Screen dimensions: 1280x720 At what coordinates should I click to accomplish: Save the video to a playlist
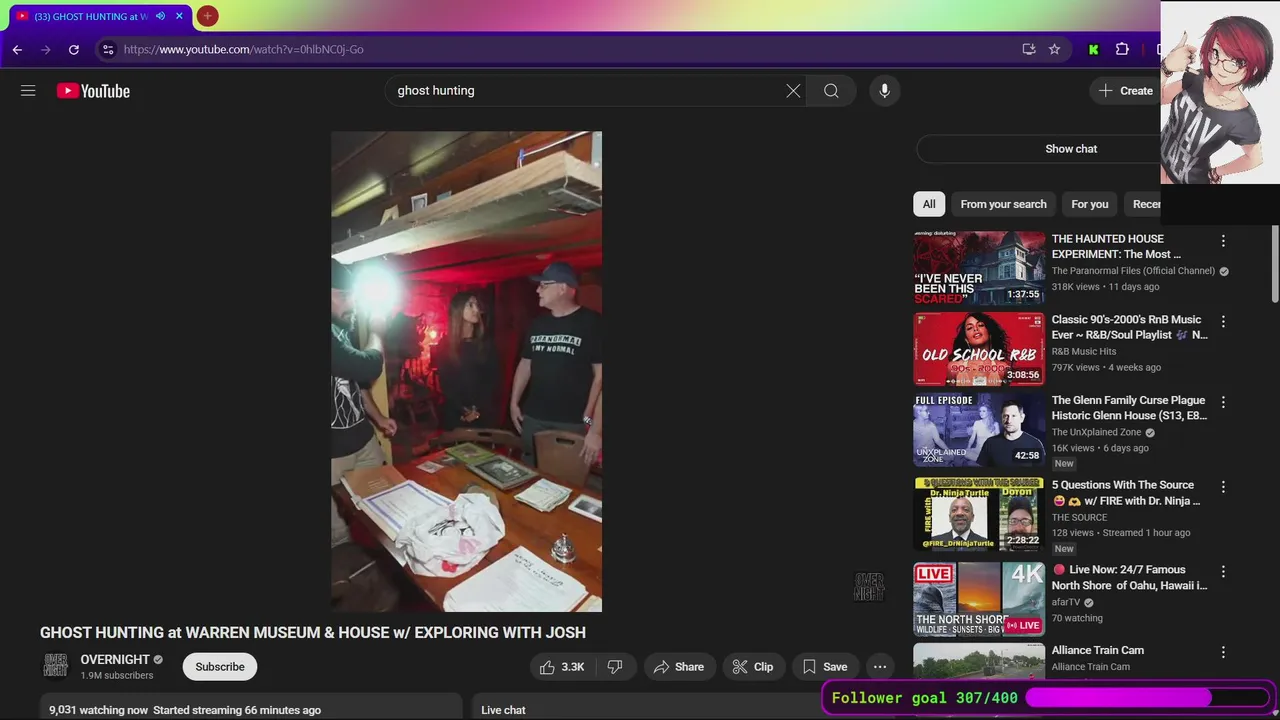(x=825, y=667)
